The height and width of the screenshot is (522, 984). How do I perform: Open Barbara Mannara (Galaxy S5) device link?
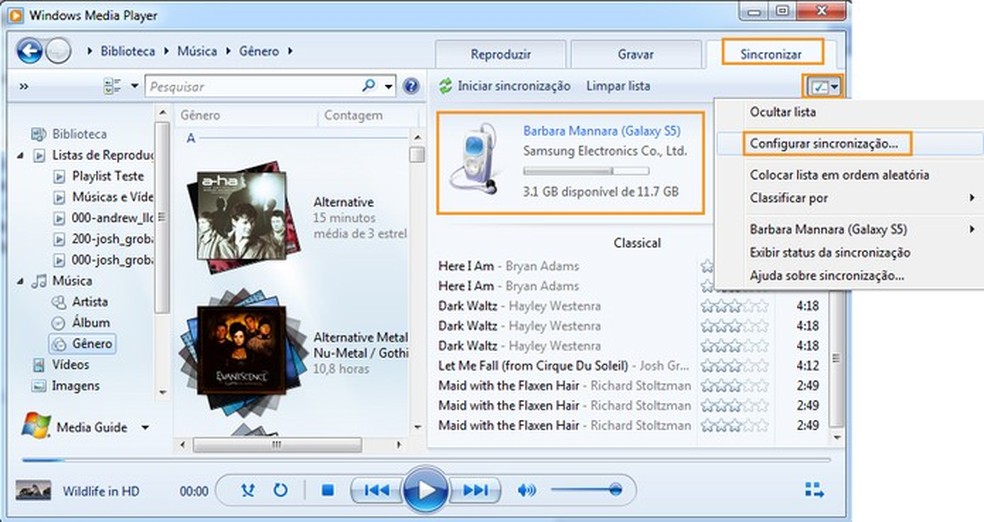(x=586, y=131)
